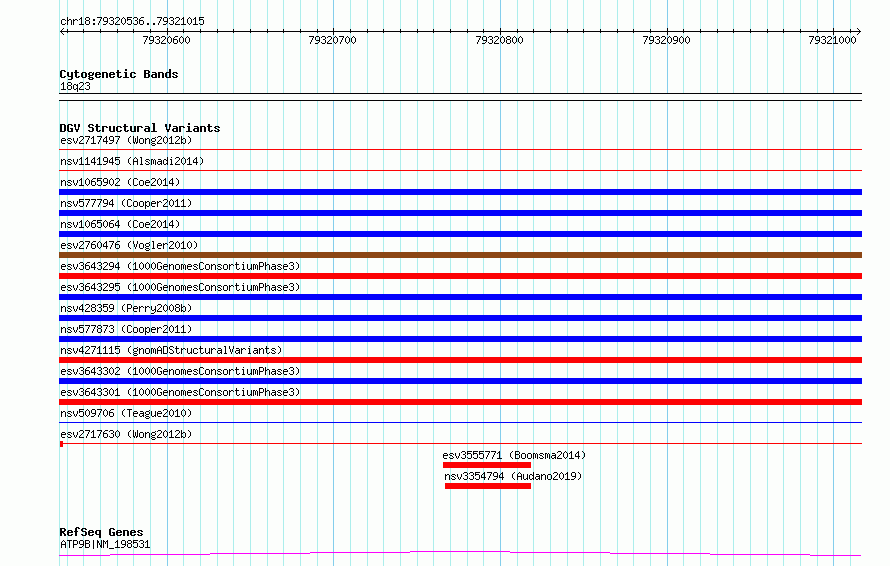The width and height of the screenshot is (890, 566).
Task: Click the red bar under esv3555771 (Boomsma2014)
Action: [x=487, y=465]
